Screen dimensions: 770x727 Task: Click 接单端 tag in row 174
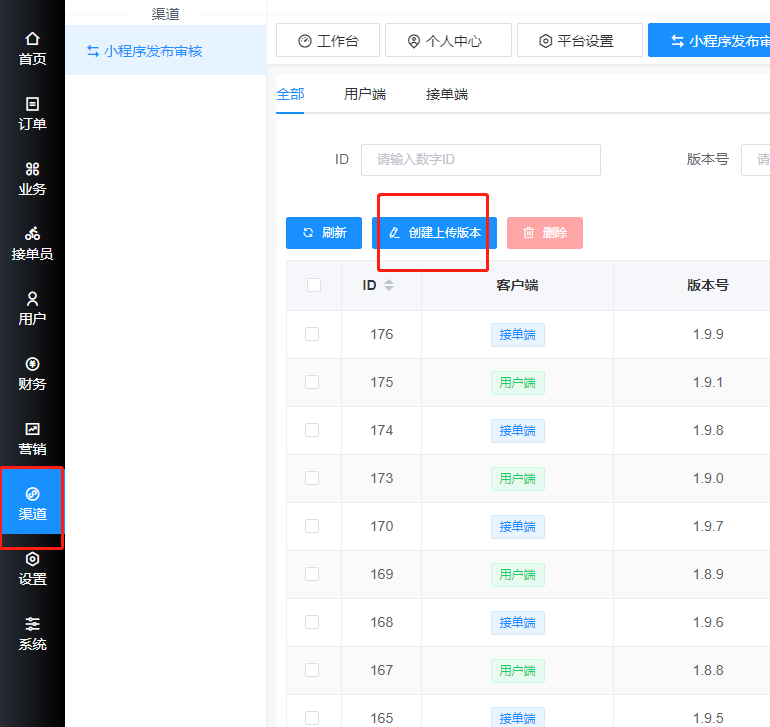[x=518, y=431]
